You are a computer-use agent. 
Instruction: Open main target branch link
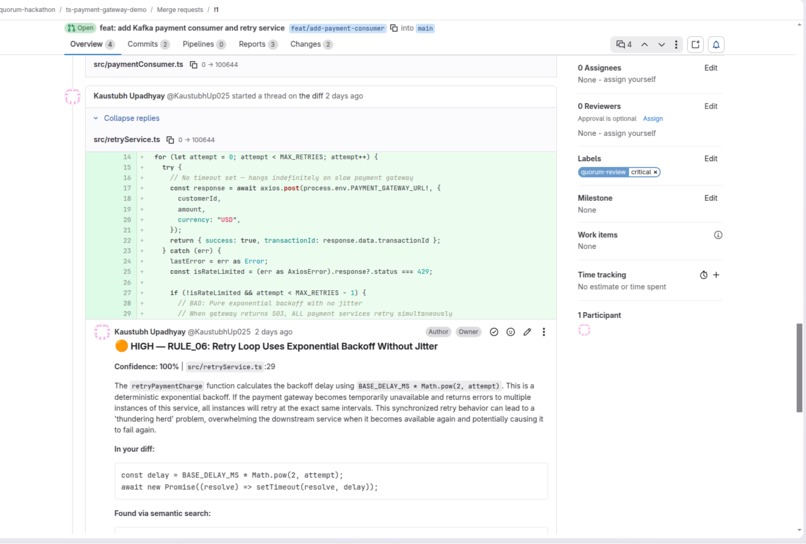click(x=425, y=28)
